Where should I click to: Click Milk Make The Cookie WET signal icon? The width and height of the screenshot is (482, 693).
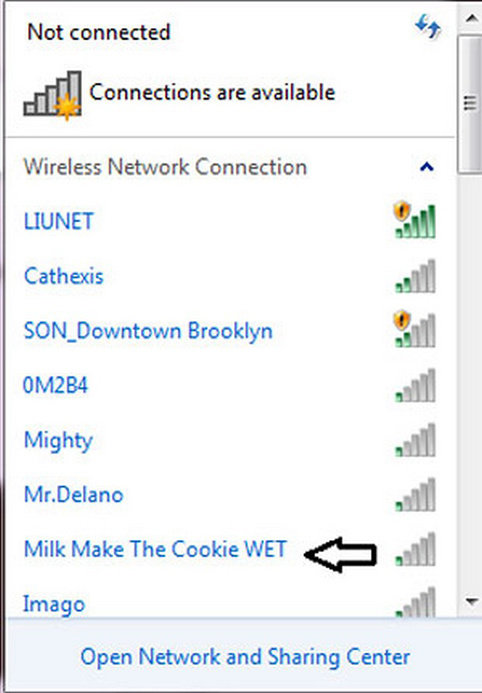(415, 549)
